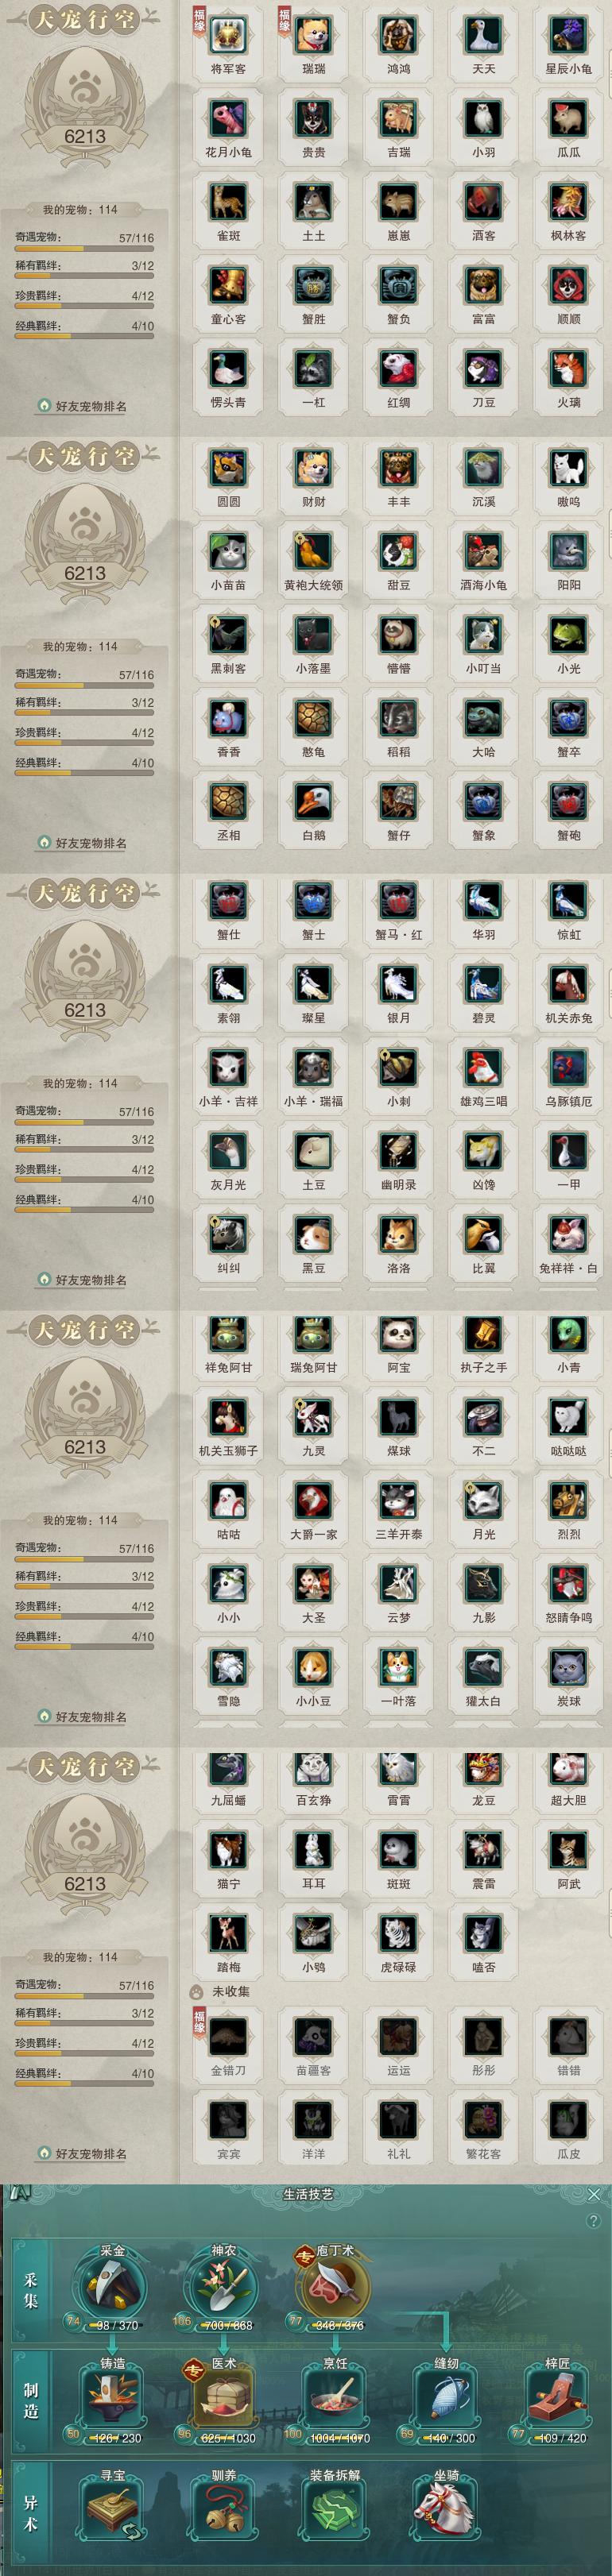Viewport: 612px width, 2576px height.
Task: Toggle the 专 badge on 庖丁术
Action: [x=303, y=2255]
